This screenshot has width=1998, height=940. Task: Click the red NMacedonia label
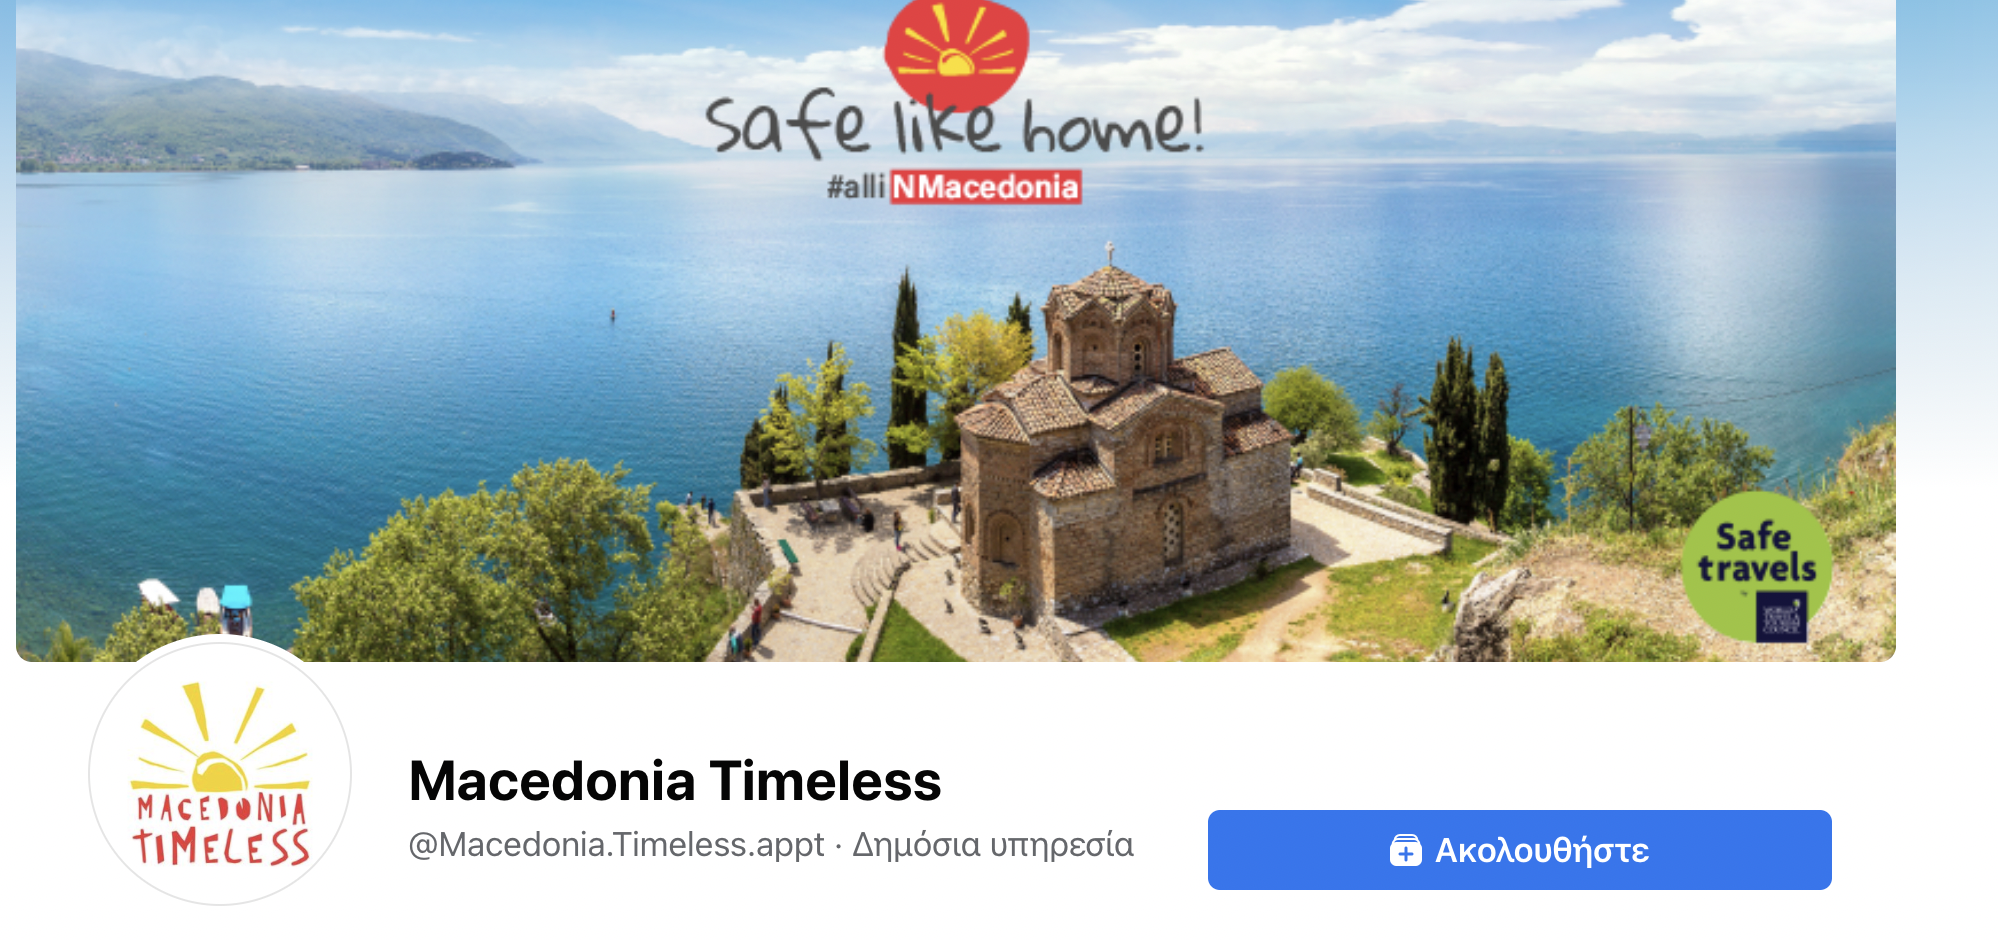tap(986, 187)
